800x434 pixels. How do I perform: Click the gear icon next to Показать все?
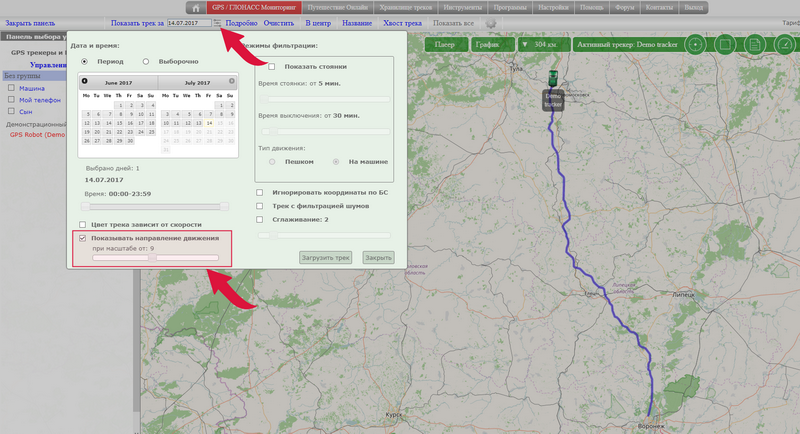490,22
